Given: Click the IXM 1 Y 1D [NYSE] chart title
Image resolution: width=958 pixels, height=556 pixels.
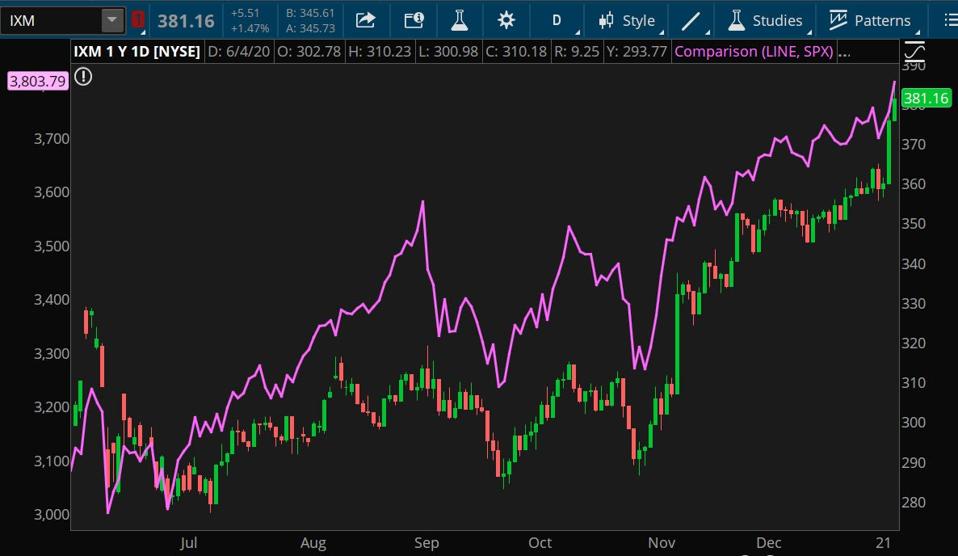Looking at the screenshot, I should point(137,51).
